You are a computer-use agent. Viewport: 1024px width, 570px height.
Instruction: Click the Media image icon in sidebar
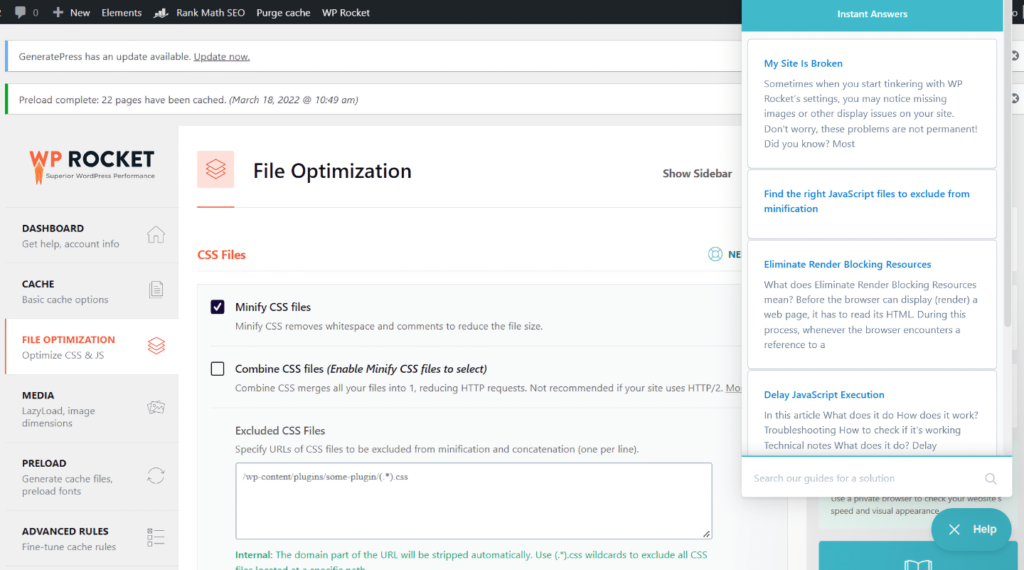(x=156, y=407)
